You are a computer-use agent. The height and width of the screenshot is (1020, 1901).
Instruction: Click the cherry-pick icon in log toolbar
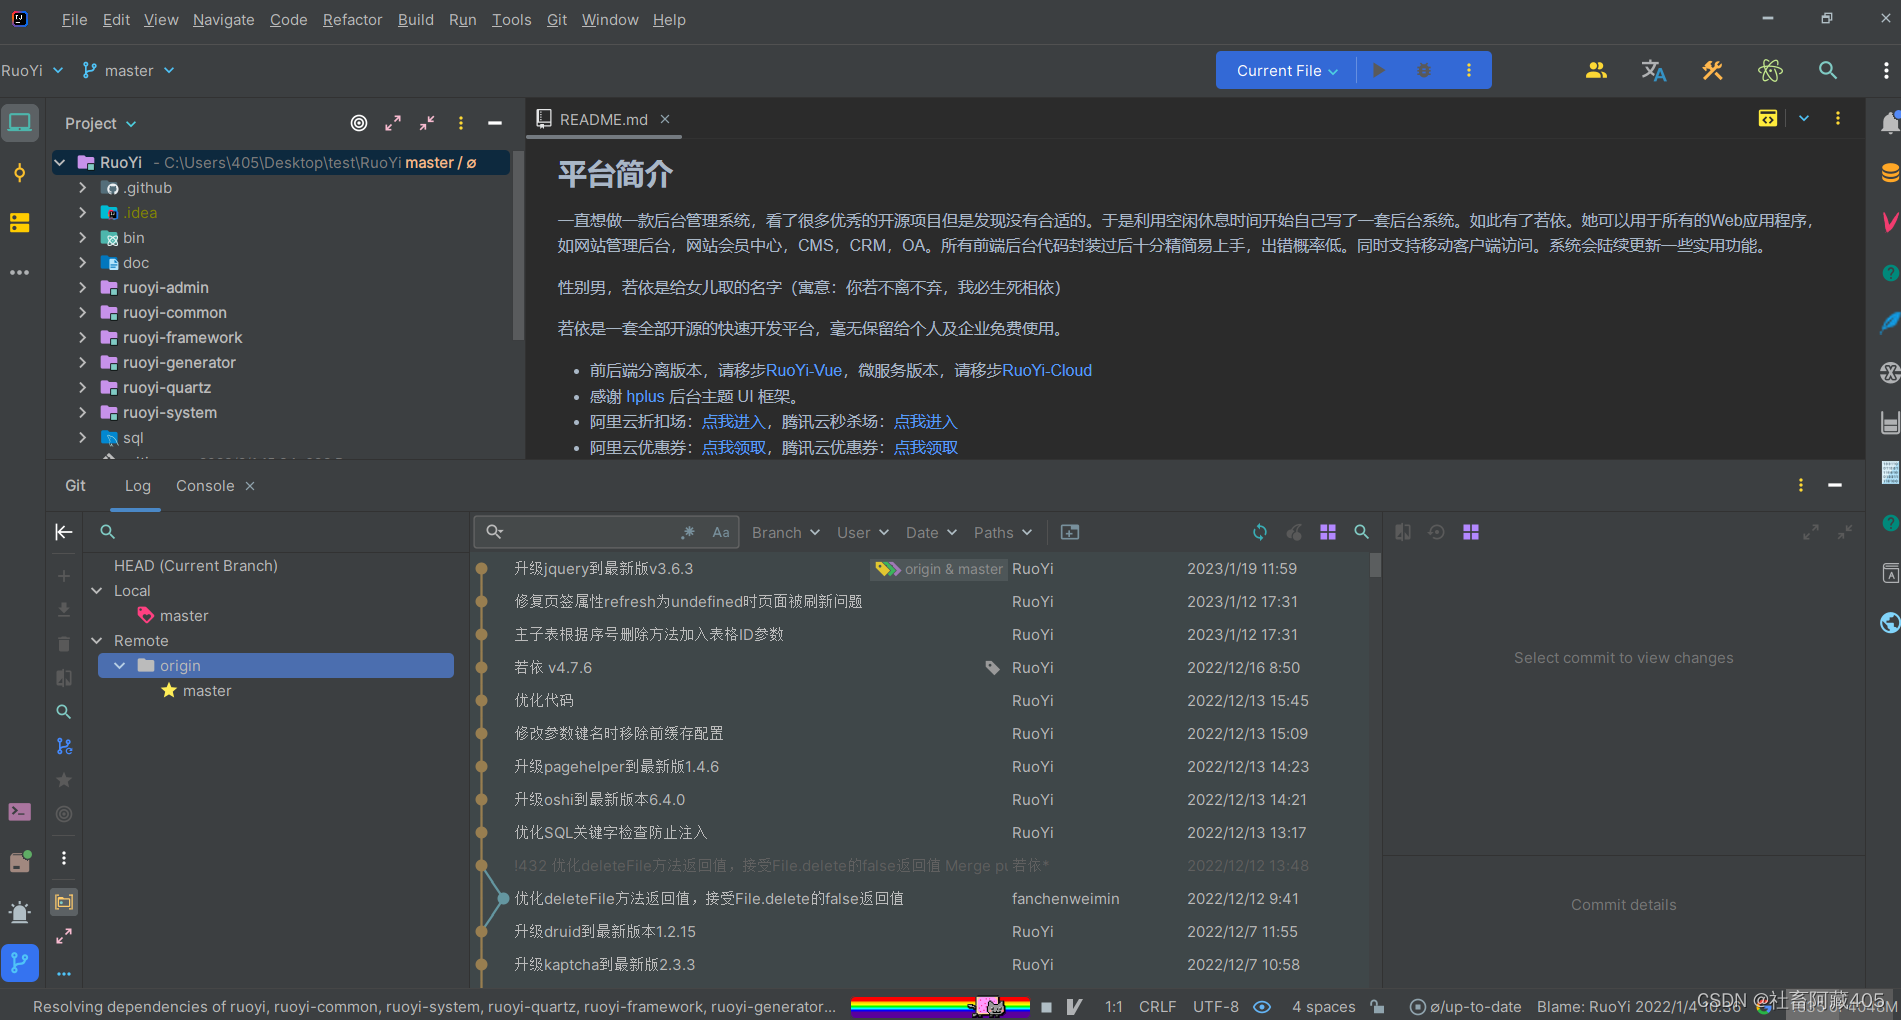coord(1294,532)
